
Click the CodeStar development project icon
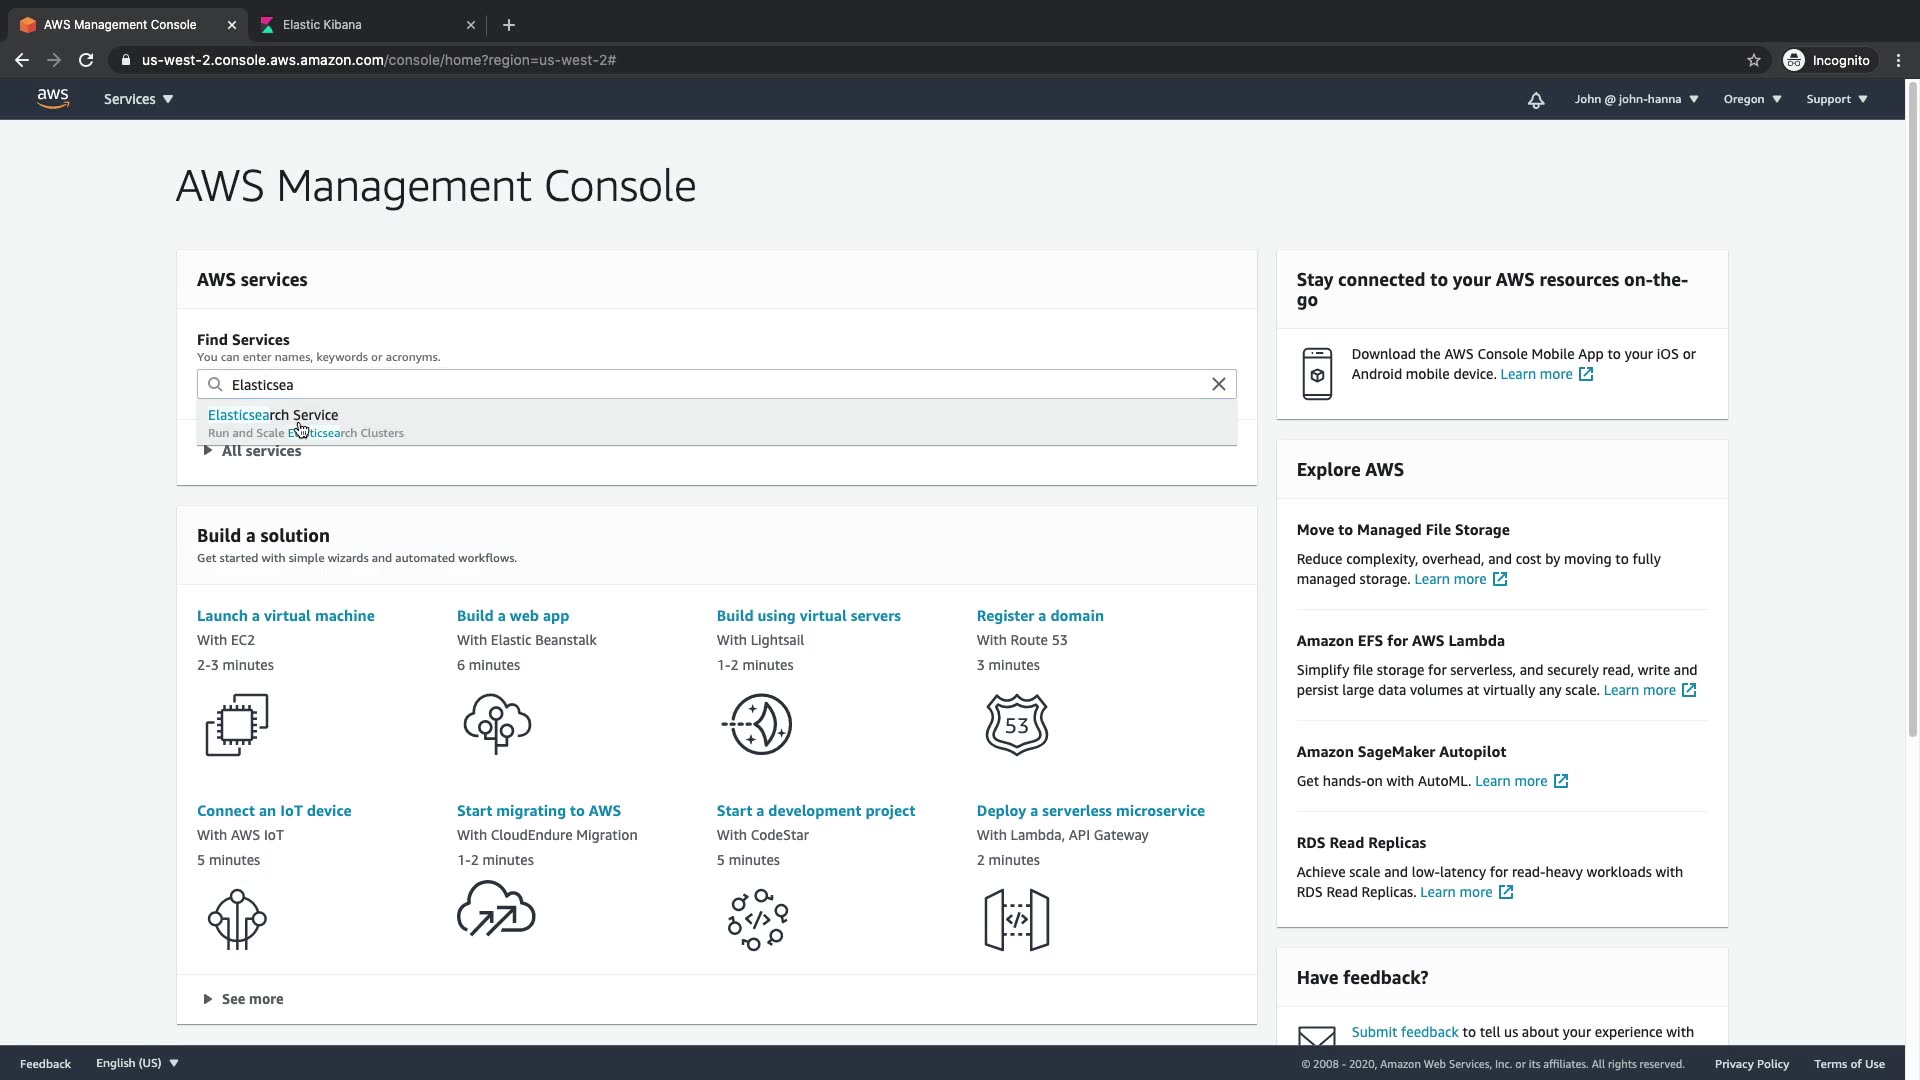point(757,919)
